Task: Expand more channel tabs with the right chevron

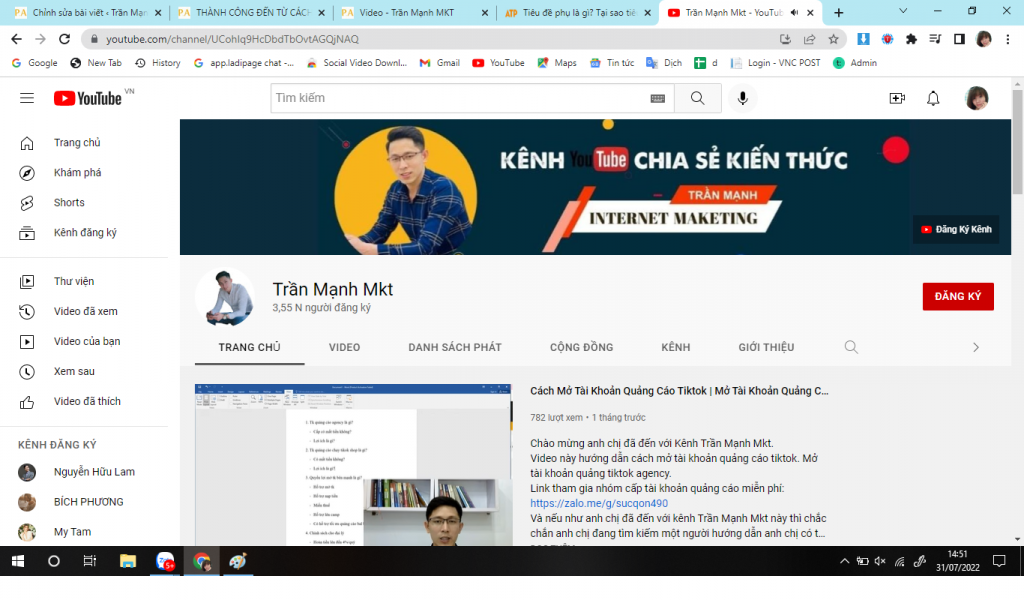Action: (x=975, y=347)
